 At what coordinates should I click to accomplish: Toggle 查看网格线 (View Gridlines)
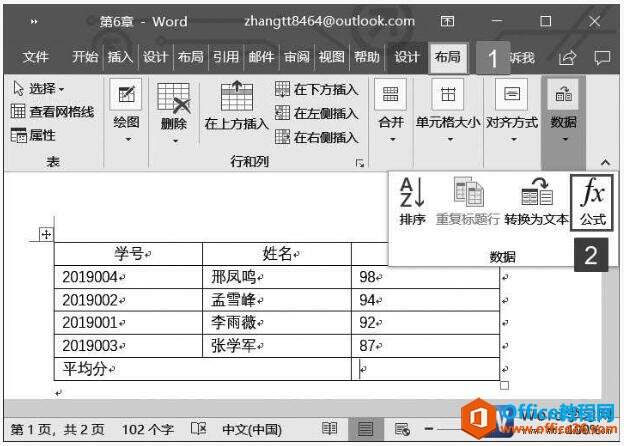coord(53,112)
